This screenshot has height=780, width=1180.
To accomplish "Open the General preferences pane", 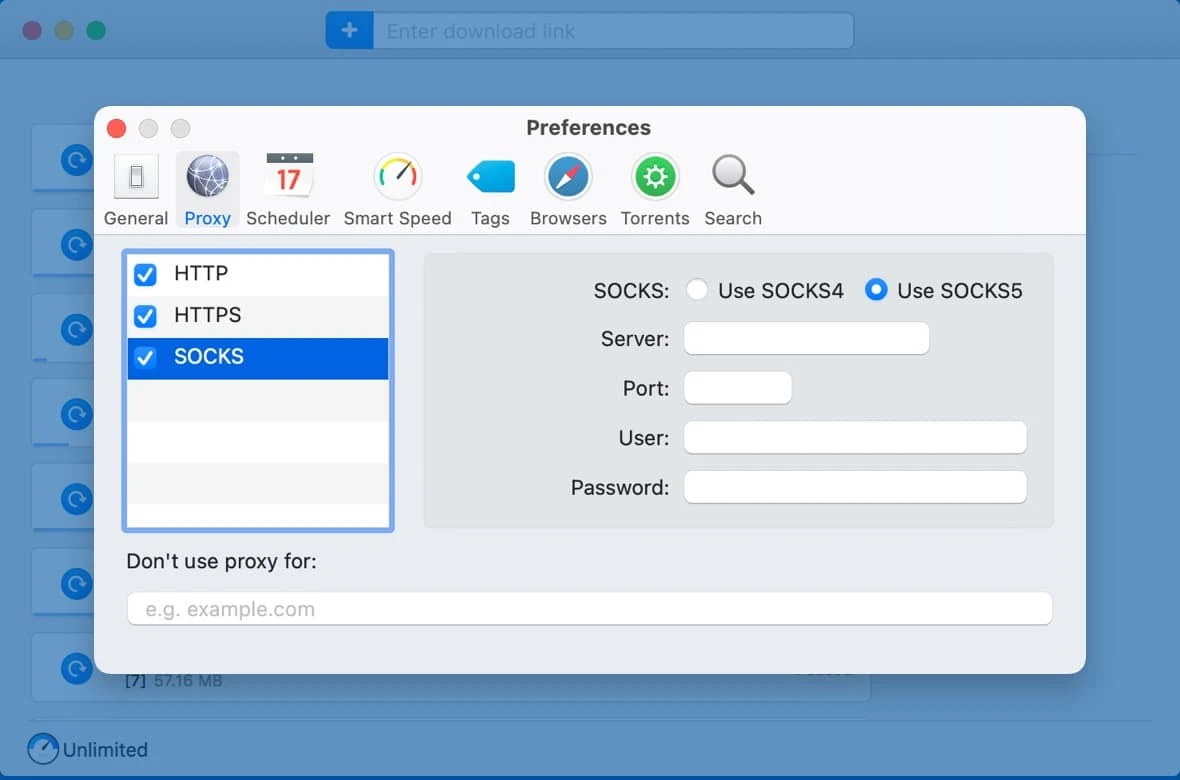I will pyautogui.click(x=136, y=189).
